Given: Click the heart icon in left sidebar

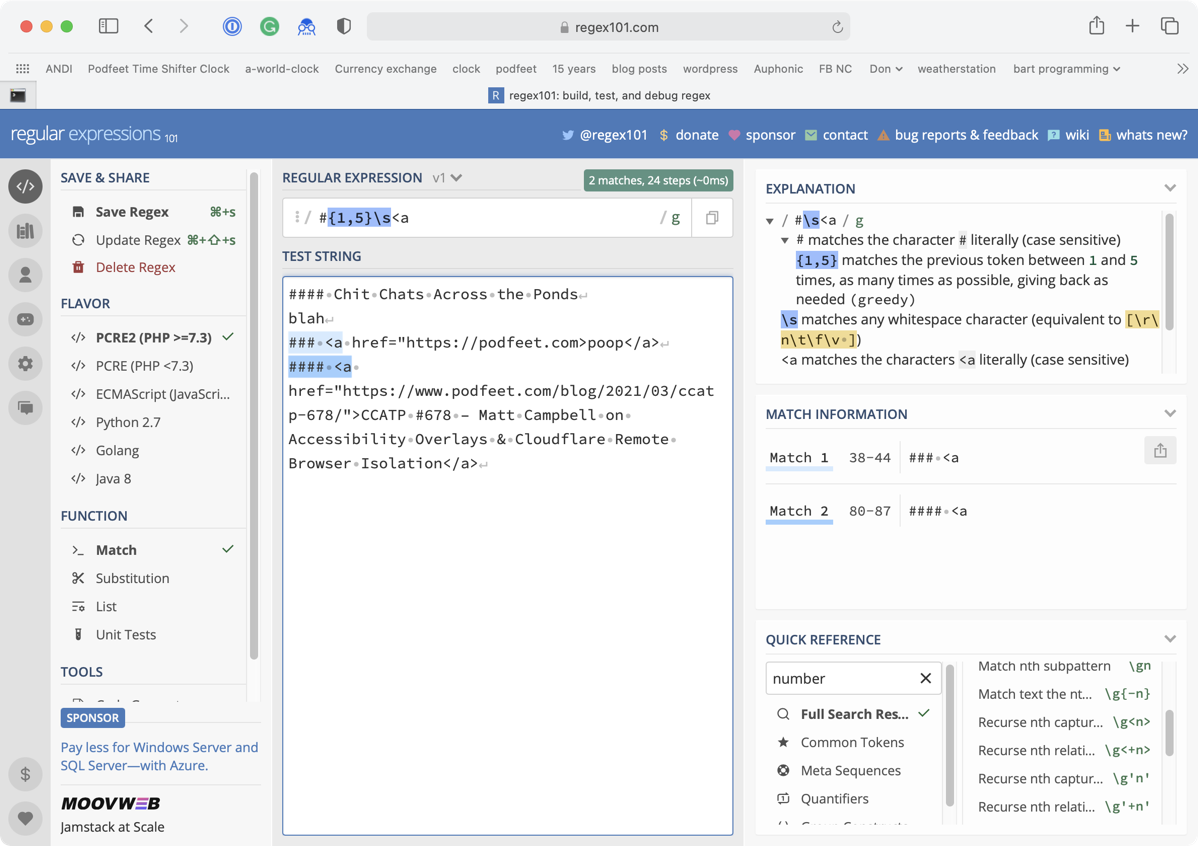Looking at the screenshot, I should click(26, 818).
